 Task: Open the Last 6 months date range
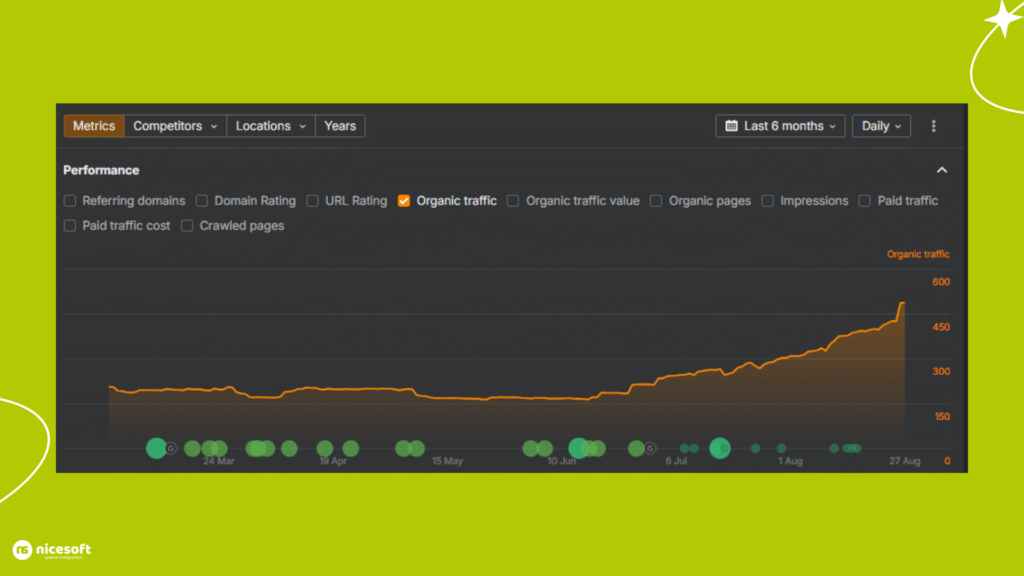tap(780, 126)
